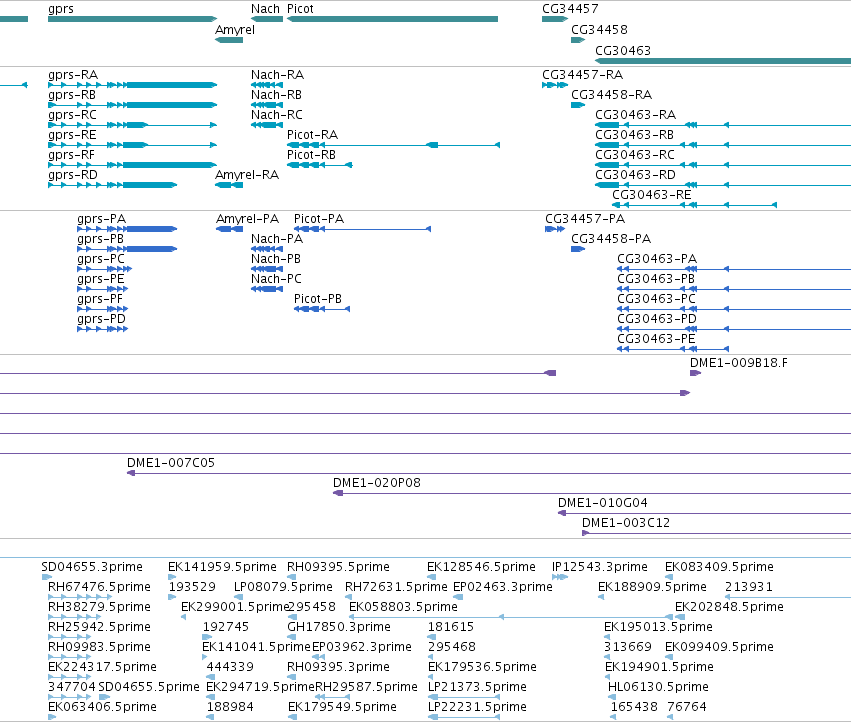Click the Picot gene bar
The image size is (851, 722).
(x=392, y=19)
